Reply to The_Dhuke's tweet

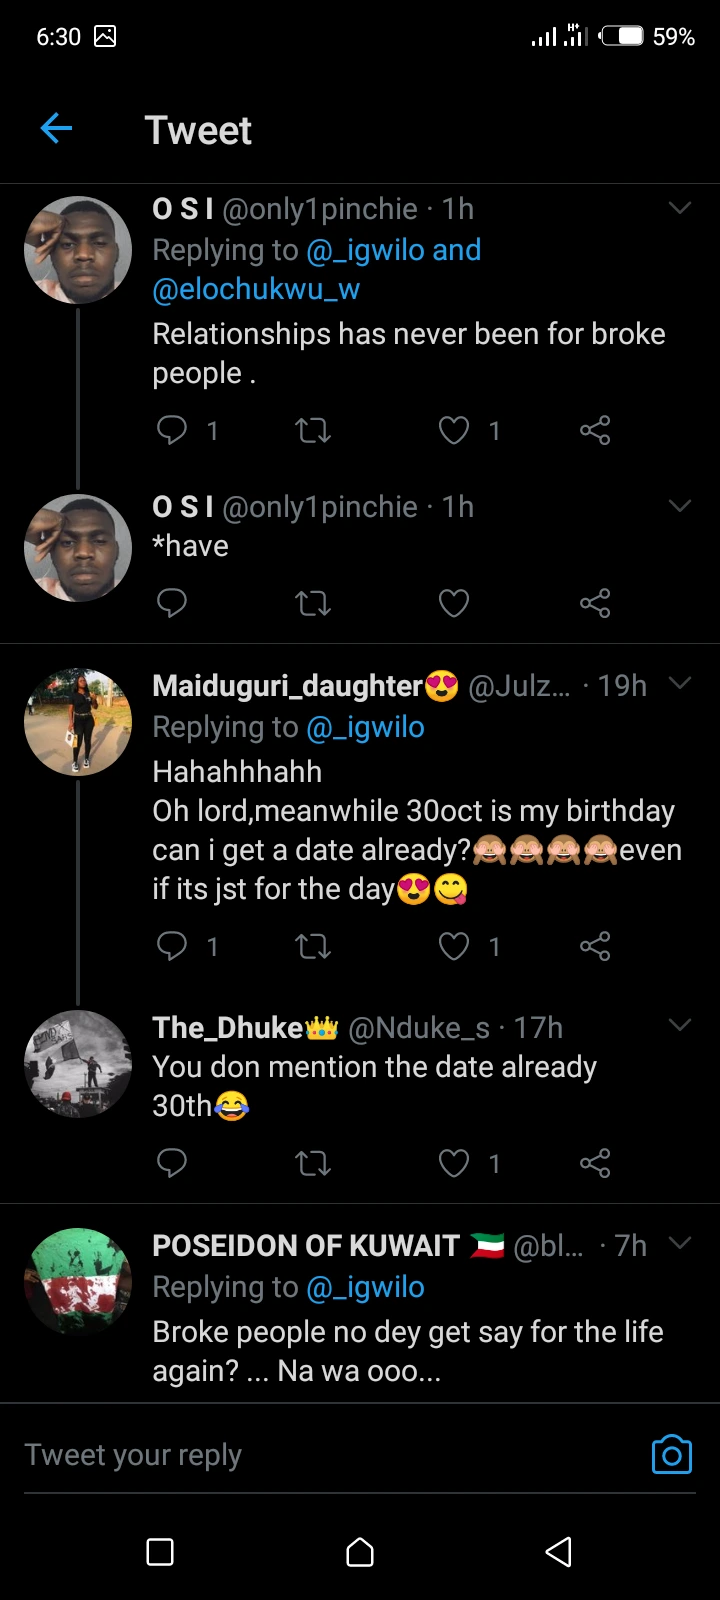coord(172,1163)
